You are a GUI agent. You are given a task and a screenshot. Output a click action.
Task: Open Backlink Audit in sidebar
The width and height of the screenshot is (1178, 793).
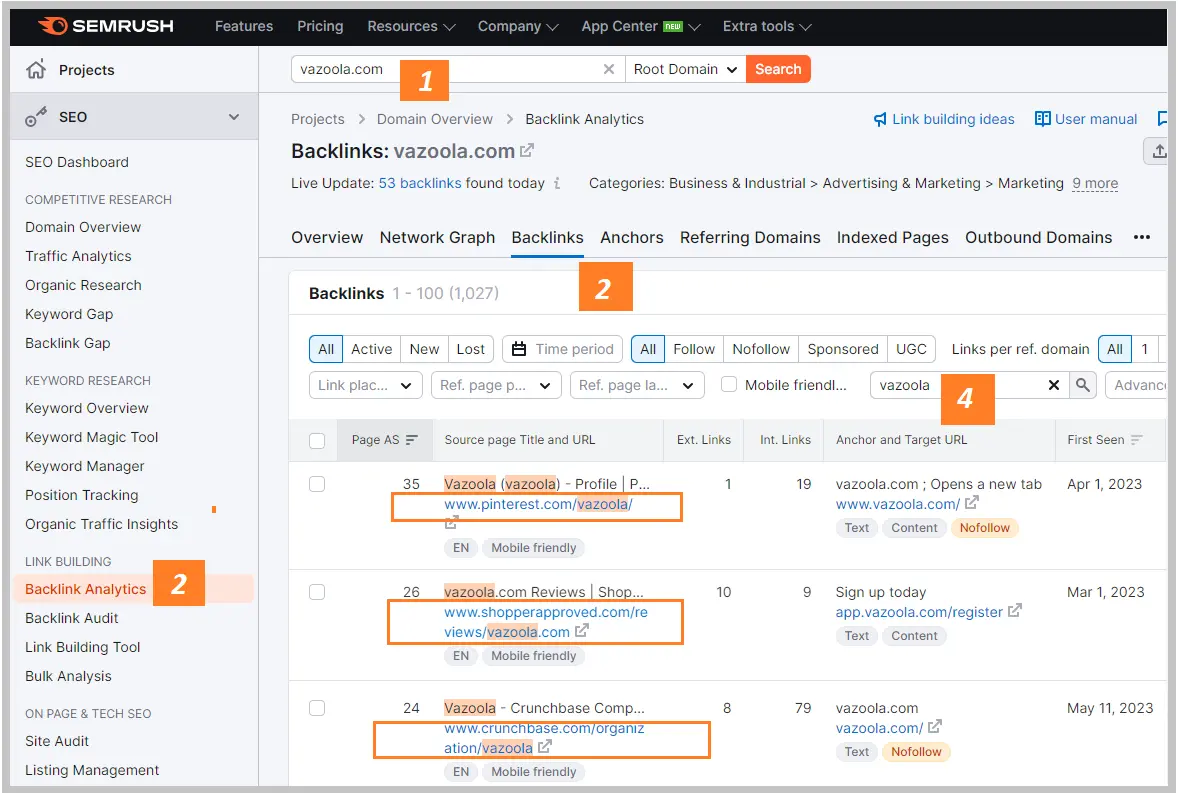(x=71, y=618)
